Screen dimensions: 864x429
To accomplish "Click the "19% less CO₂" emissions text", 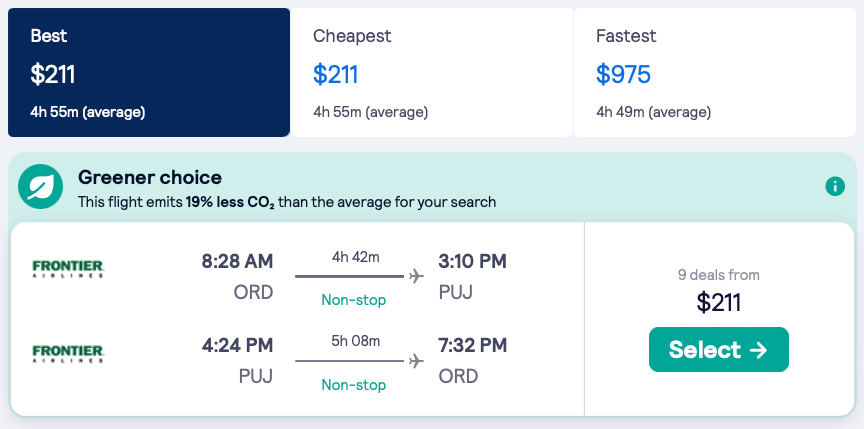I will (x=230, y=202).
